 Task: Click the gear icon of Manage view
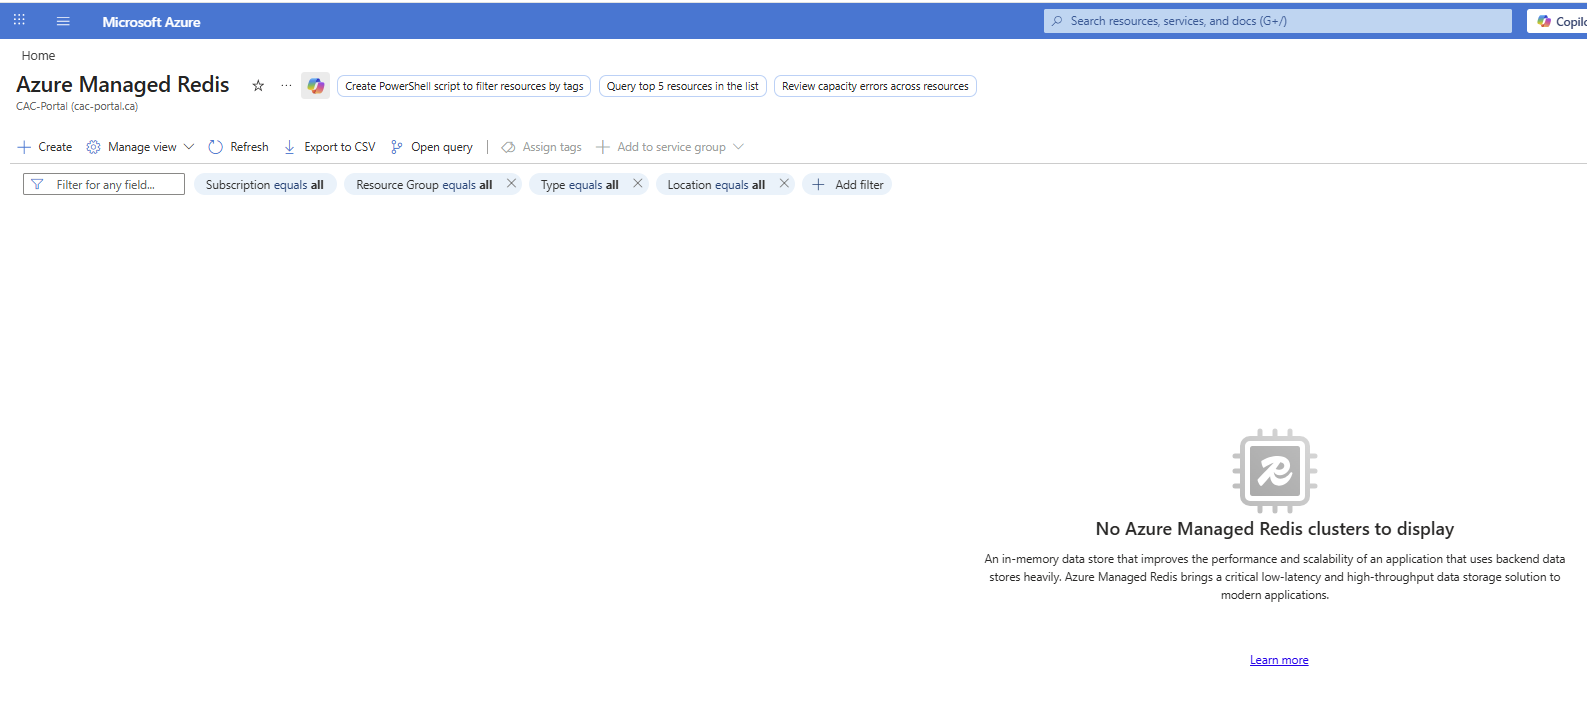click(x=93, y=147)
